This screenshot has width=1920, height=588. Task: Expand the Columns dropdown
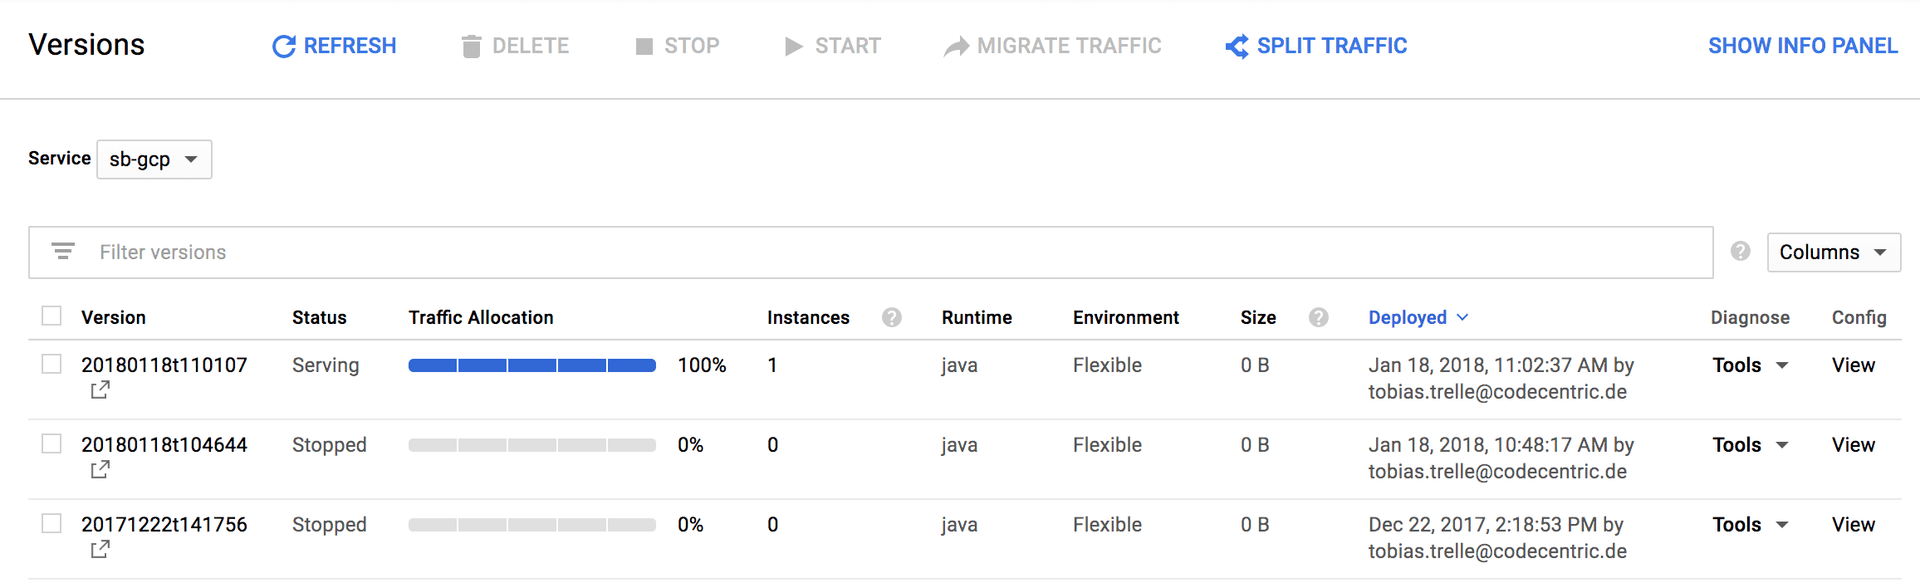[1833, 252]
